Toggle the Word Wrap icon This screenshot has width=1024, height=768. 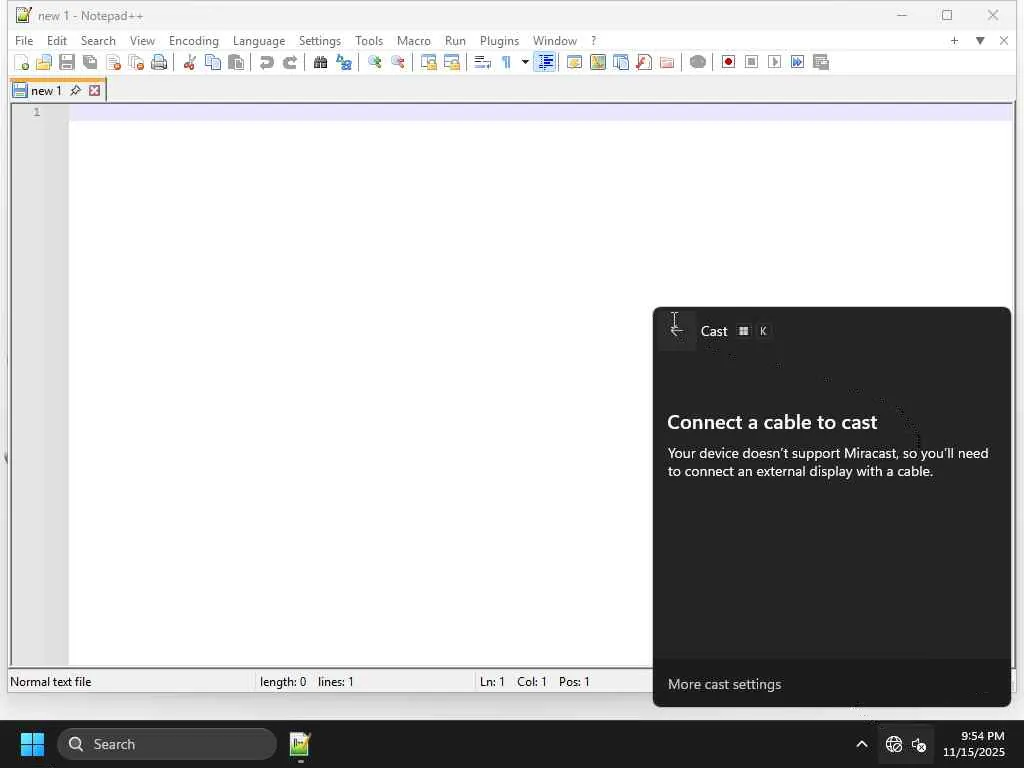coord(482,62)
